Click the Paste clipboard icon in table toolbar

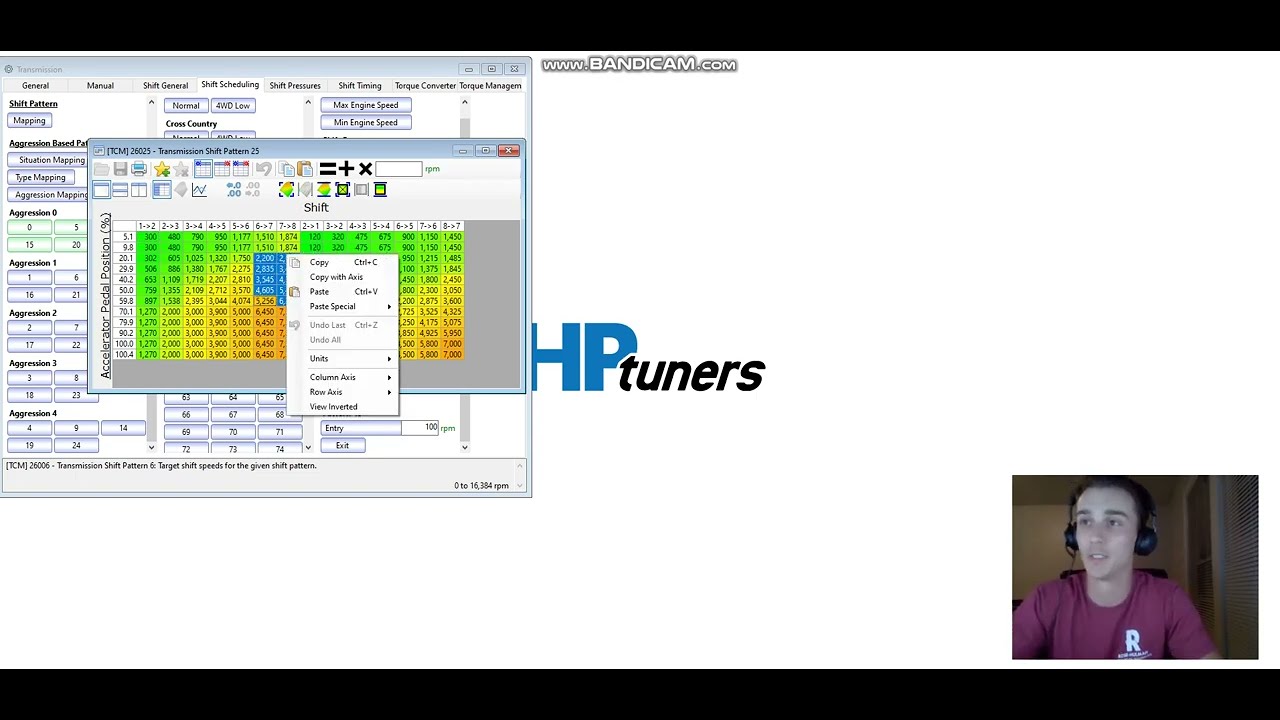(x=305, y=170)
